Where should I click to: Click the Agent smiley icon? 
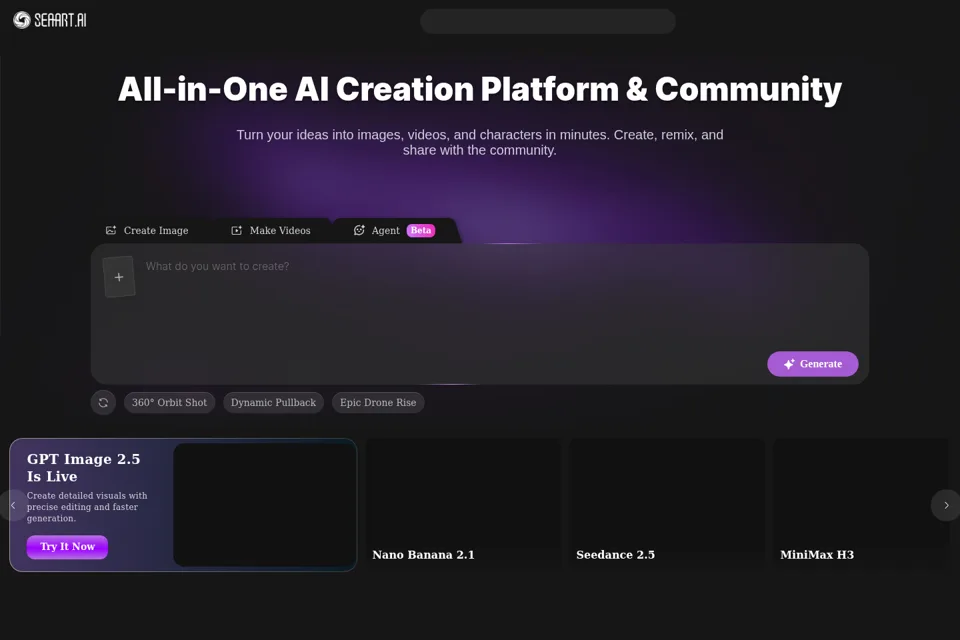pyautogui.click(x=359, y=230)
